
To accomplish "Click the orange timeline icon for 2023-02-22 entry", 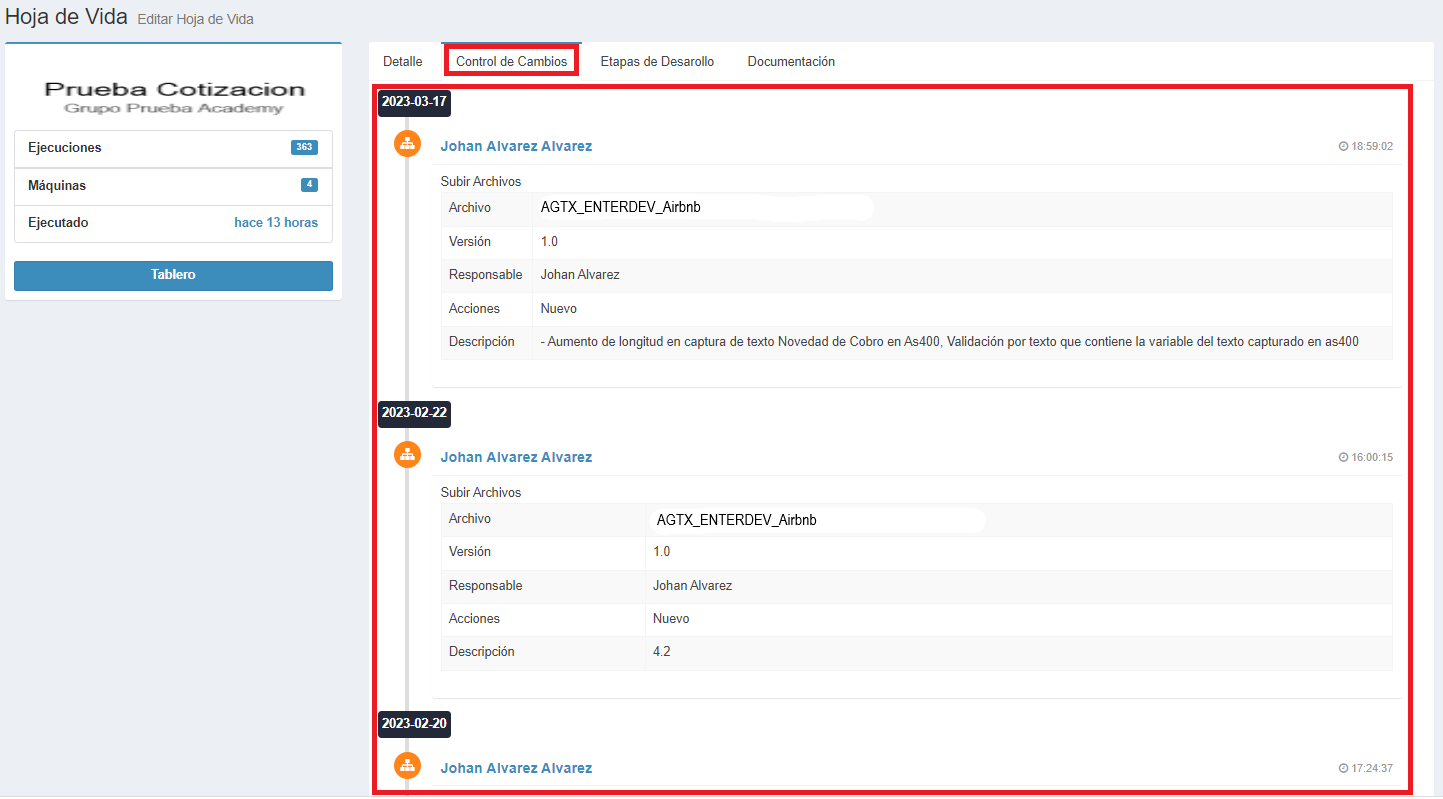I will point(407,455).
